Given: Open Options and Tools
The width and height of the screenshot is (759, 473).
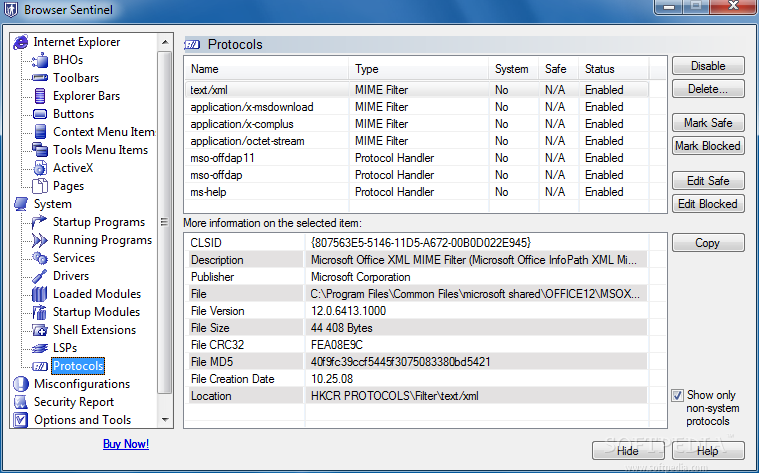Looking at the screenshot, I should [82, 420].
